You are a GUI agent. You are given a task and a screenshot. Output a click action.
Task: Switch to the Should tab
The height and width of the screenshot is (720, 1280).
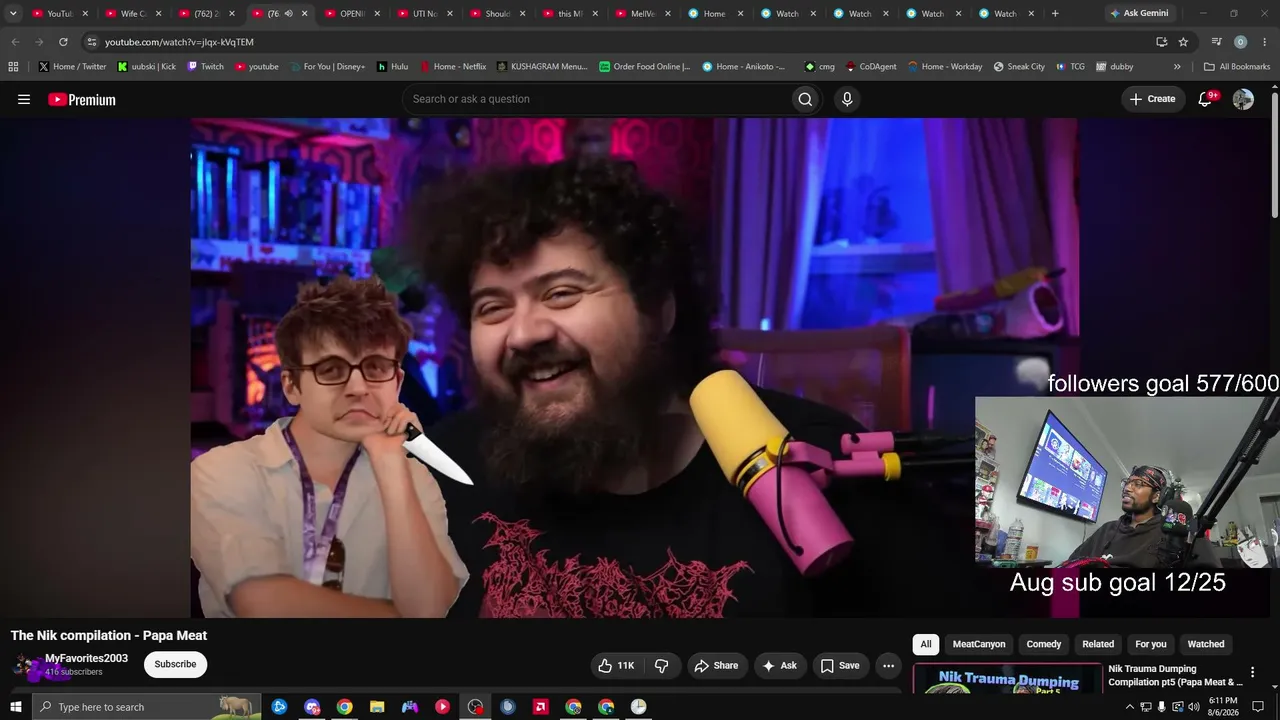(x=498, y=14)
